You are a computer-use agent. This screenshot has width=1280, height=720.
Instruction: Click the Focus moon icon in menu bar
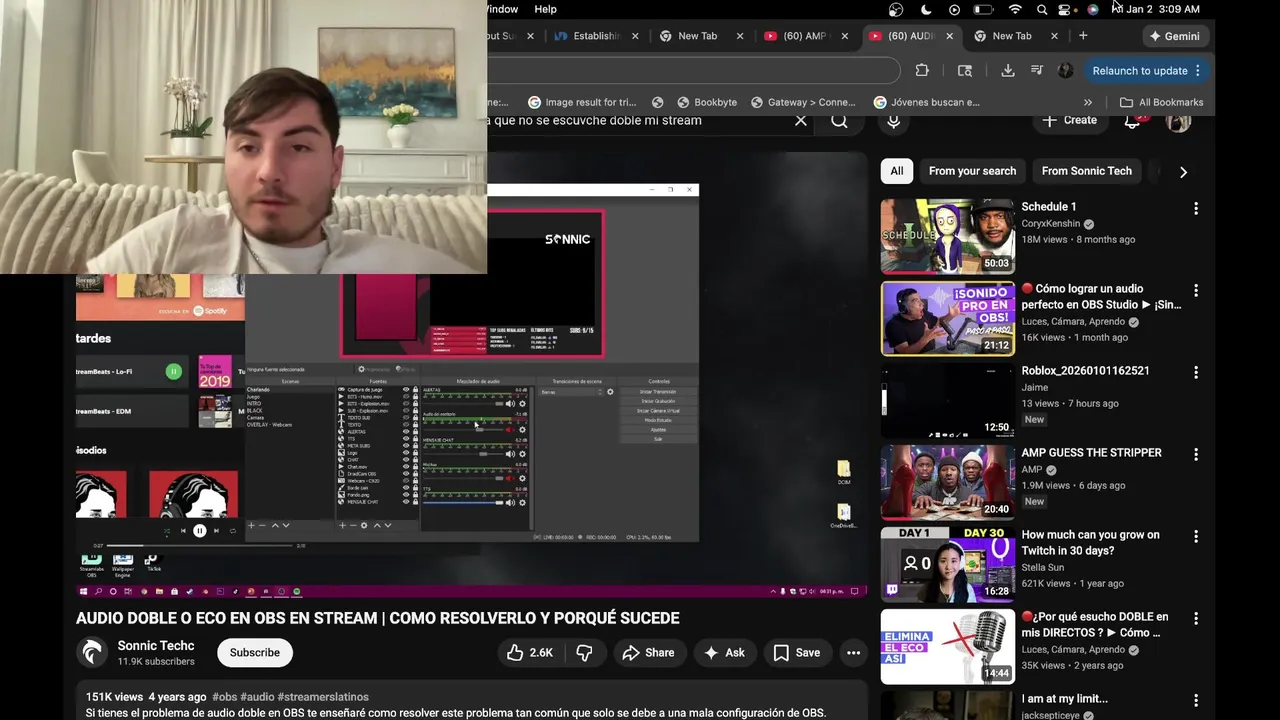click(926, 9)
